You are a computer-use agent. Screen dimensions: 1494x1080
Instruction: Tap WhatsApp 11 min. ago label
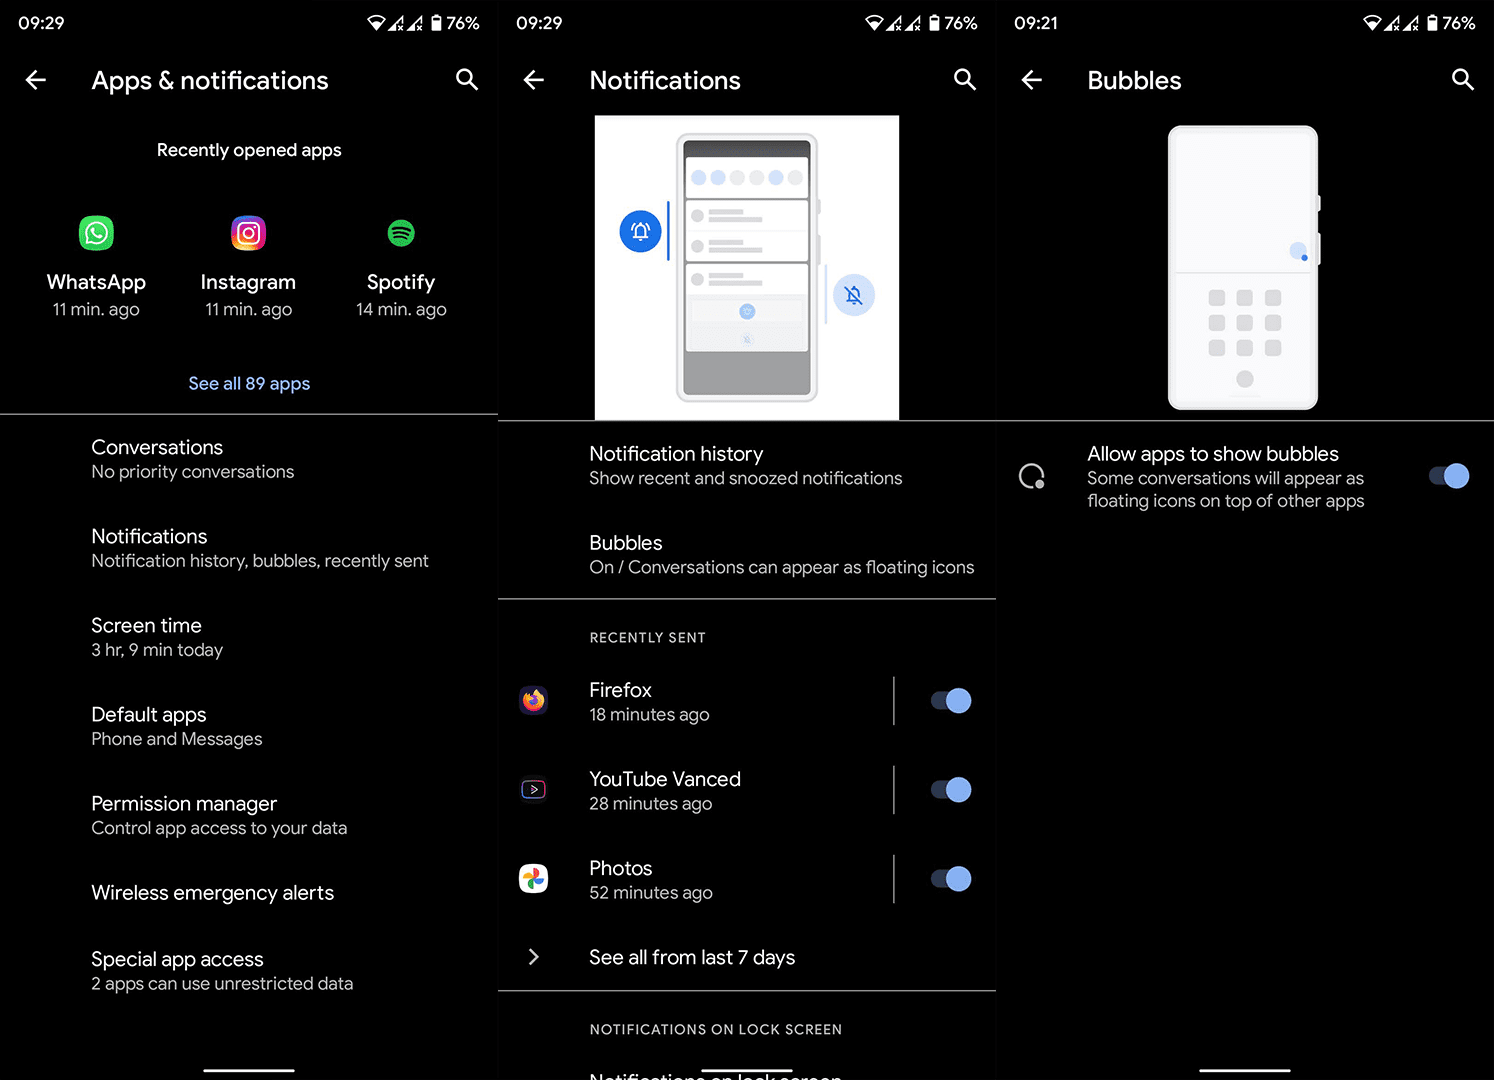(96, 295)
